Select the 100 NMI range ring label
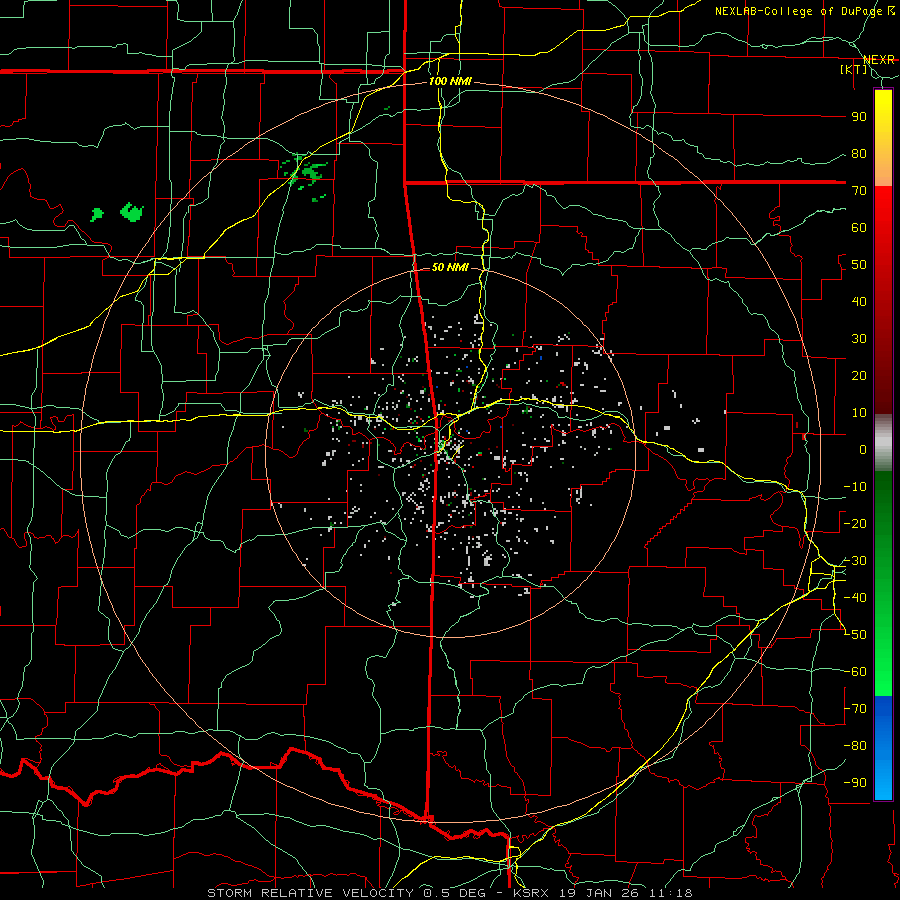The width and height of the screenshot is (900, 900). pyautogui.click(x=450, y=81)
